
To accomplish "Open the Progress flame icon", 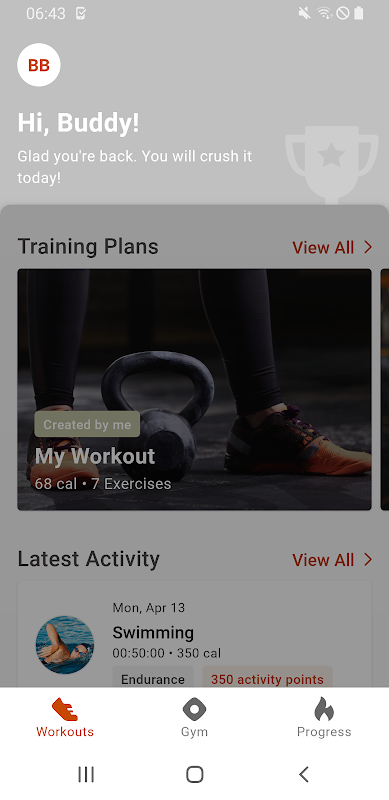I will click(x=324, y=710).
